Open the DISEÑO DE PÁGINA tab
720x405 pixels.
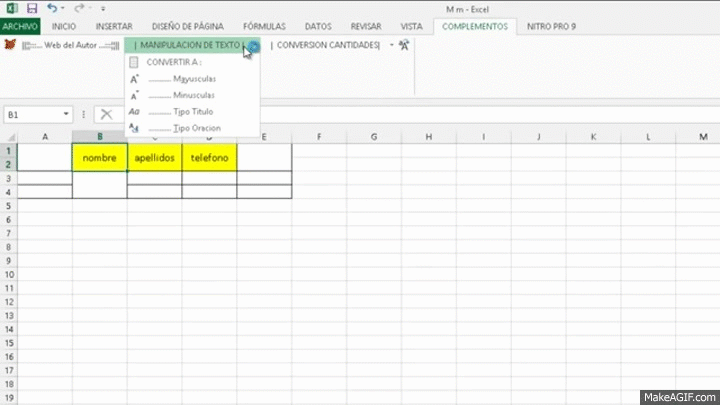click(x=188, y=27)
